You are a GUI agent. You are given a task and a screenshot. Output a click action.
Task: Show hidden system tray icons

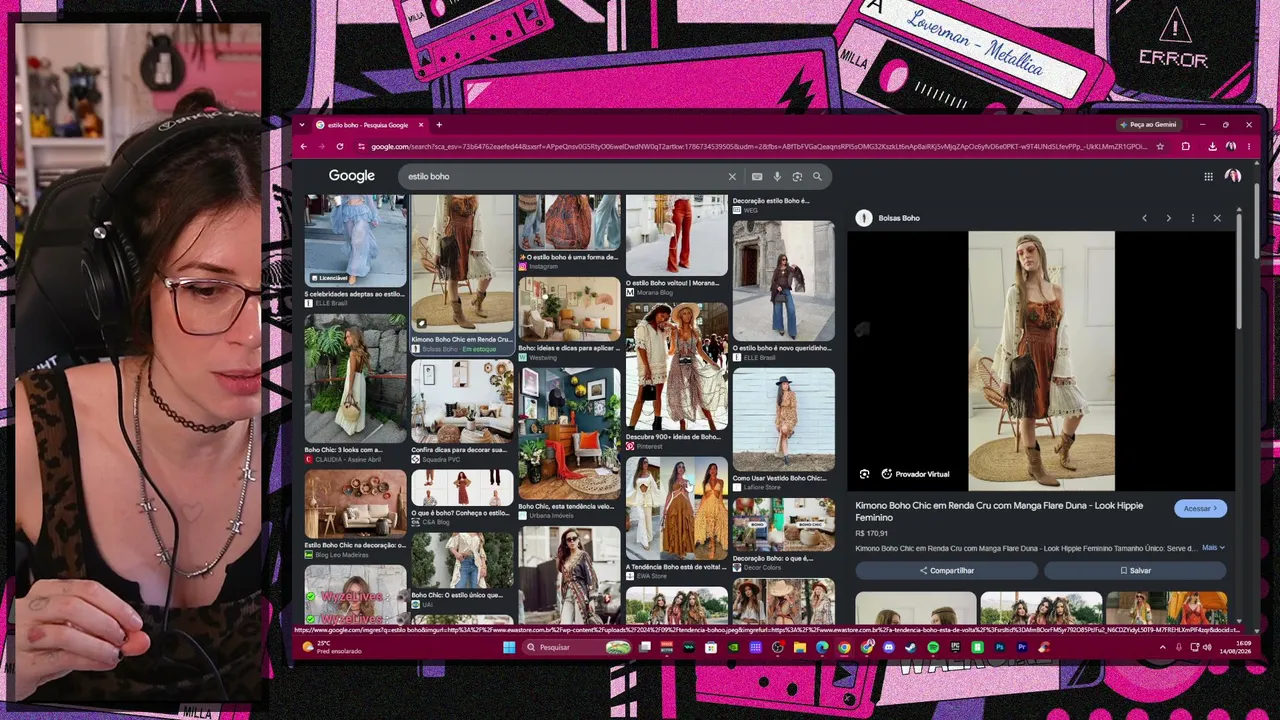pyautogui.click(x=1162, y=647)
